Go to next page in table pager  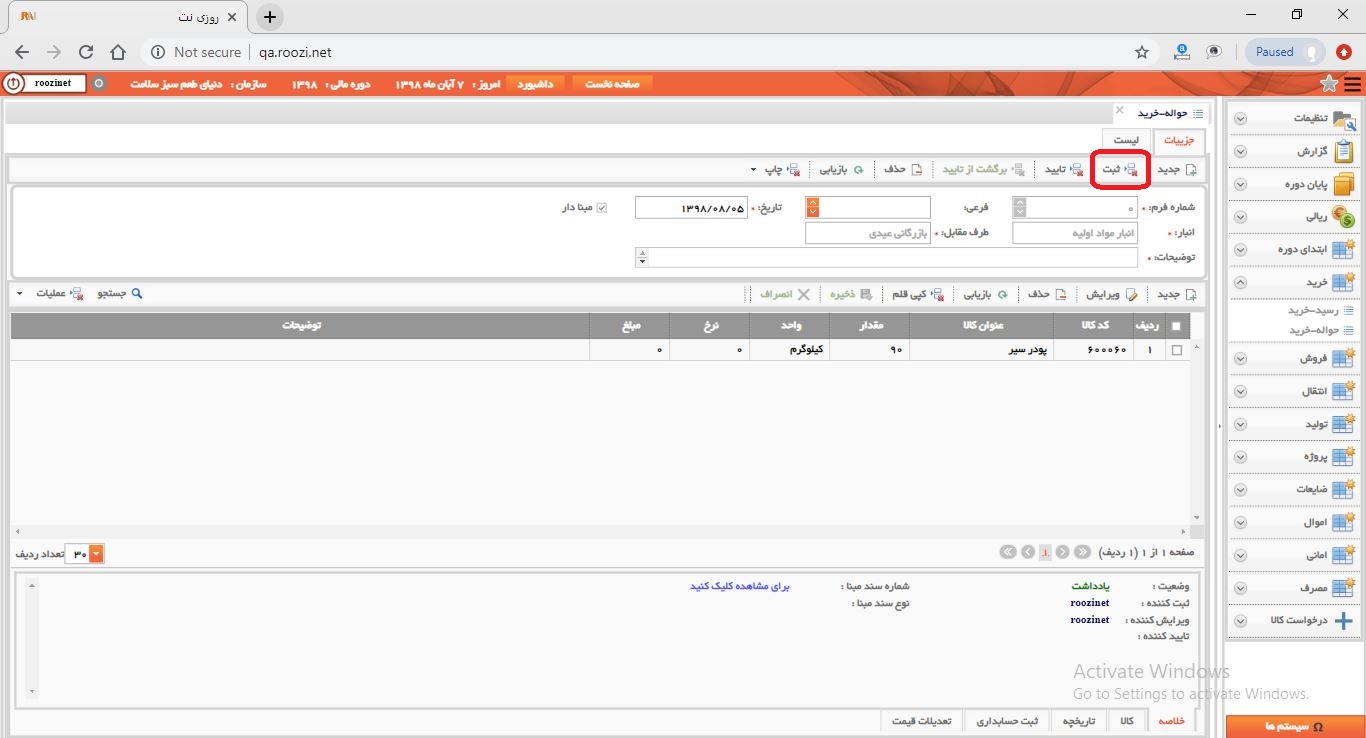click(x=1027, y=552)
